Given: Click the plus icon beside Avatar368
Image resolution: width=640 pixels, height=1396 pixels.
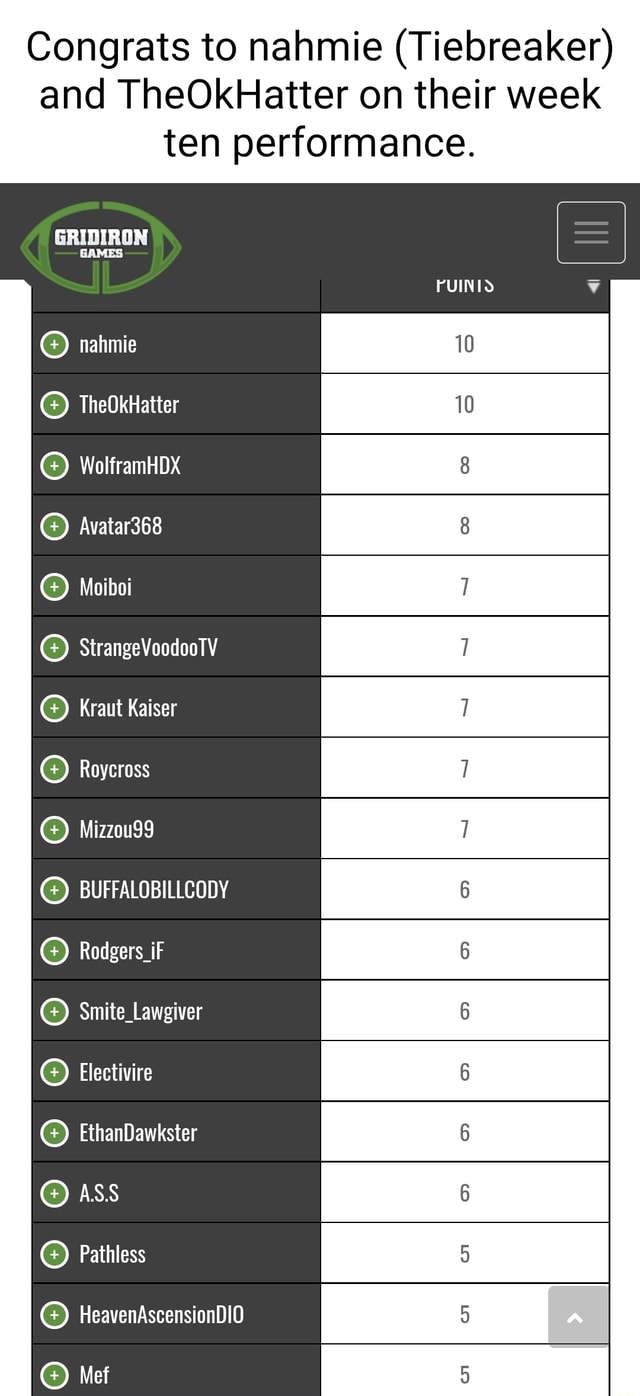Looking at the screenshot, I should pyautogui.click(x=54, y=525).
